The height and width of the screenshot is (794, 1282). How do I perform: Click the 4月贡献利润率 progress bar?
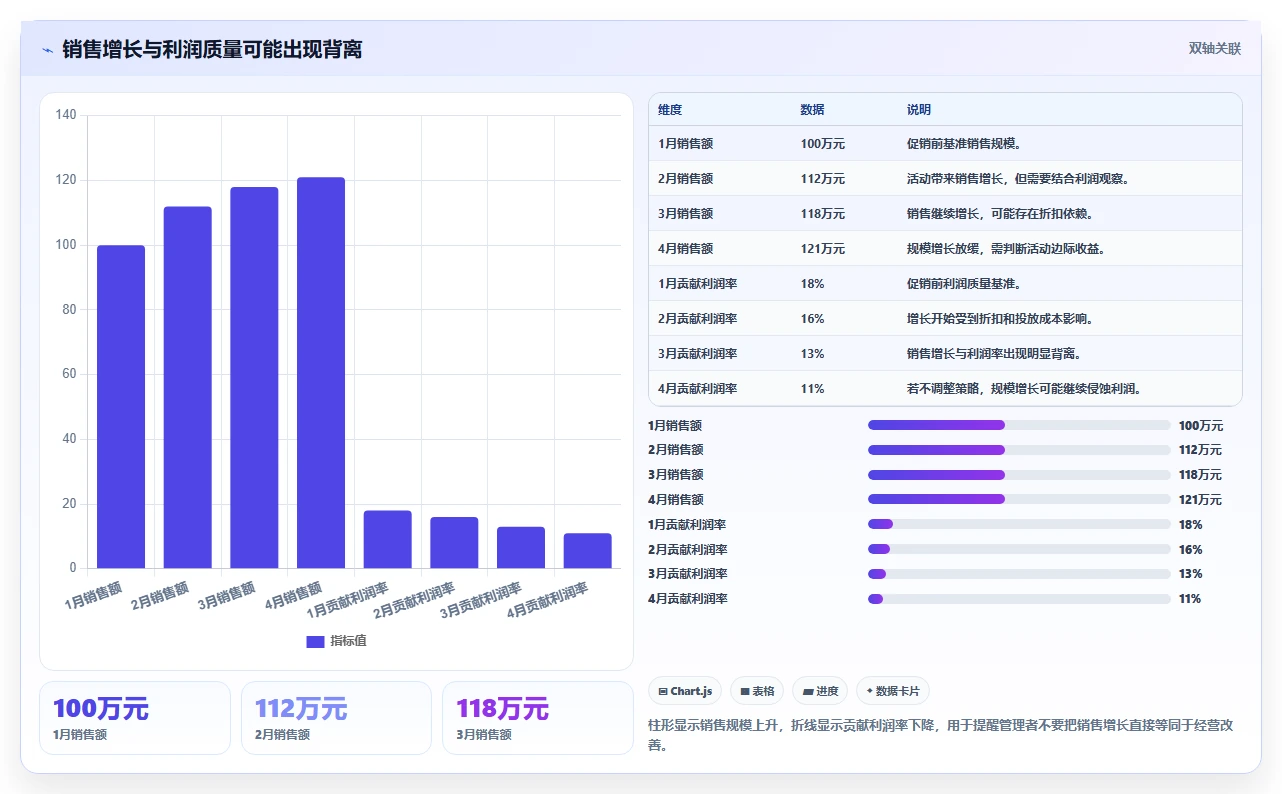(x=1019, y=599)
